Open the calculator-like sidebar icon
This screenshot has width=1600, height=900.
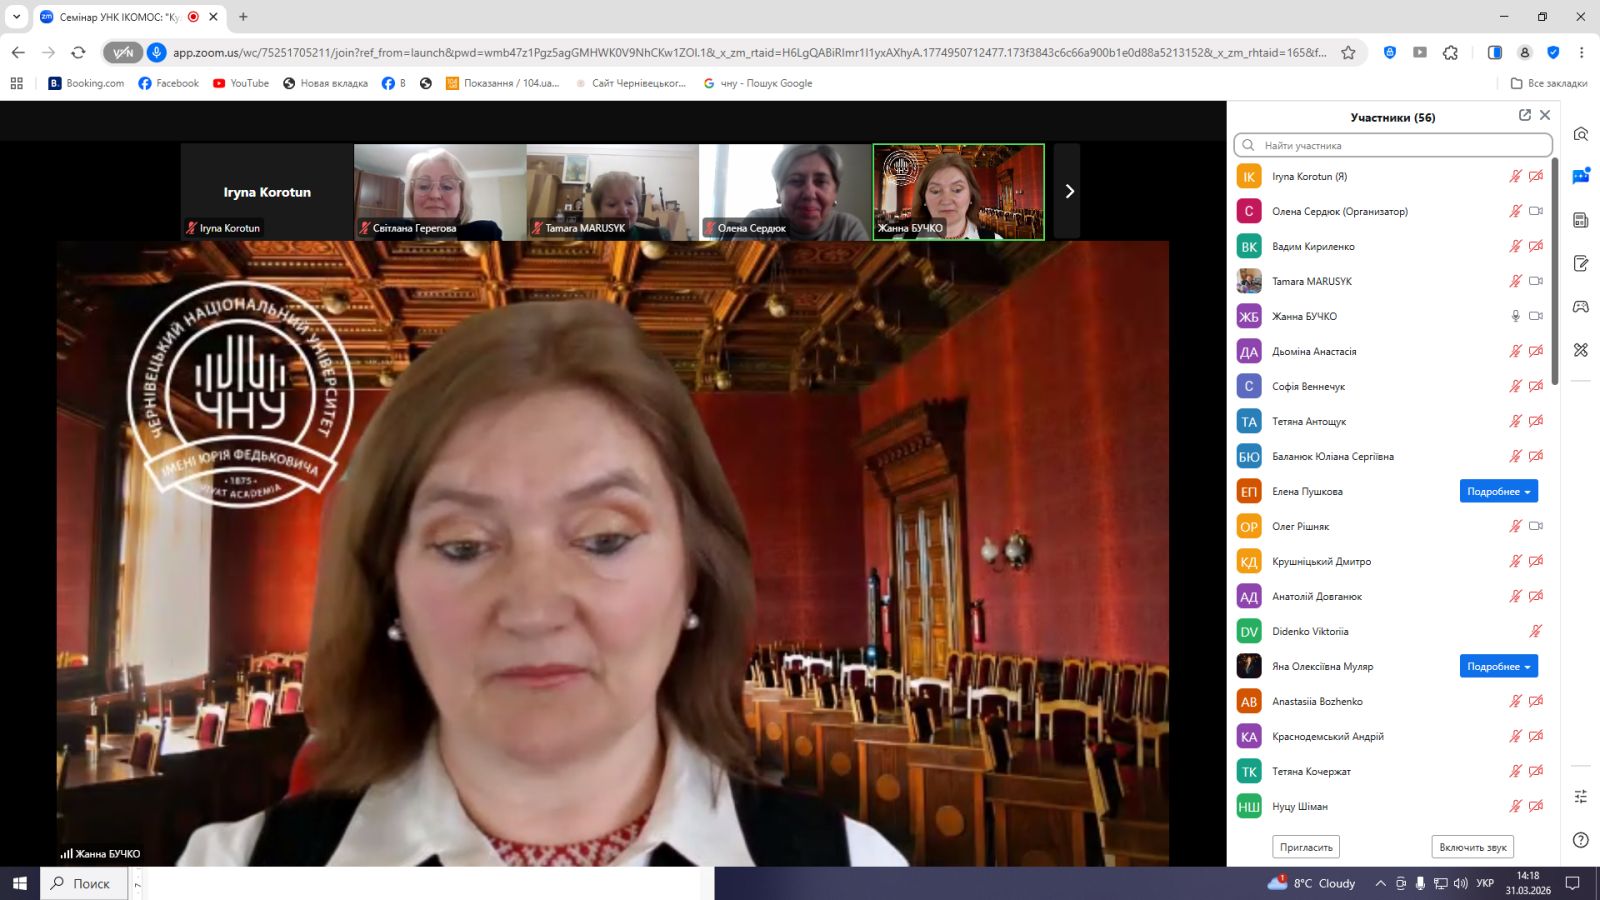pos(1581,220)
